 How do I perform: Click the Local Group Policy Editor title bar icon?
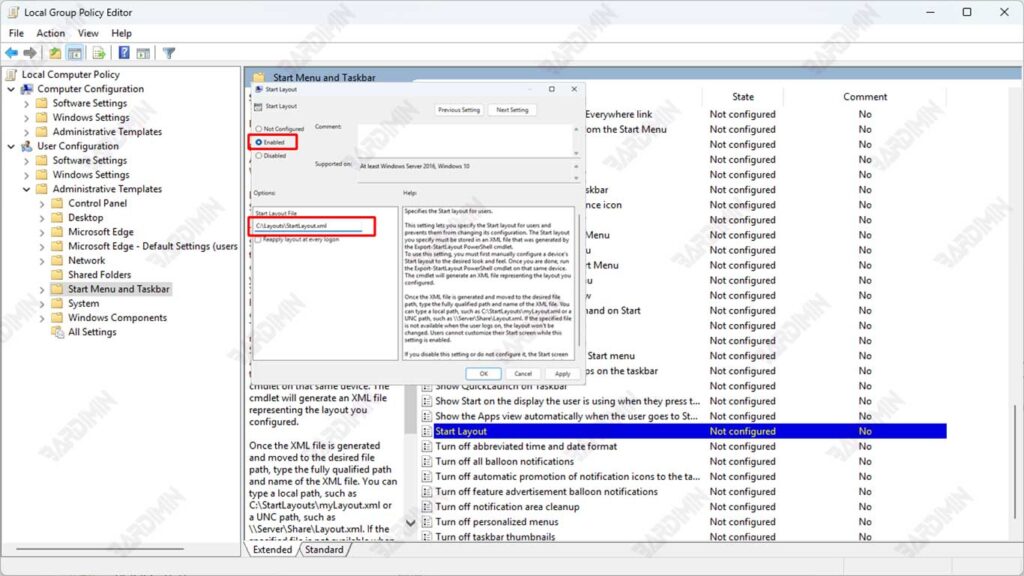click(x=13, y=12)
